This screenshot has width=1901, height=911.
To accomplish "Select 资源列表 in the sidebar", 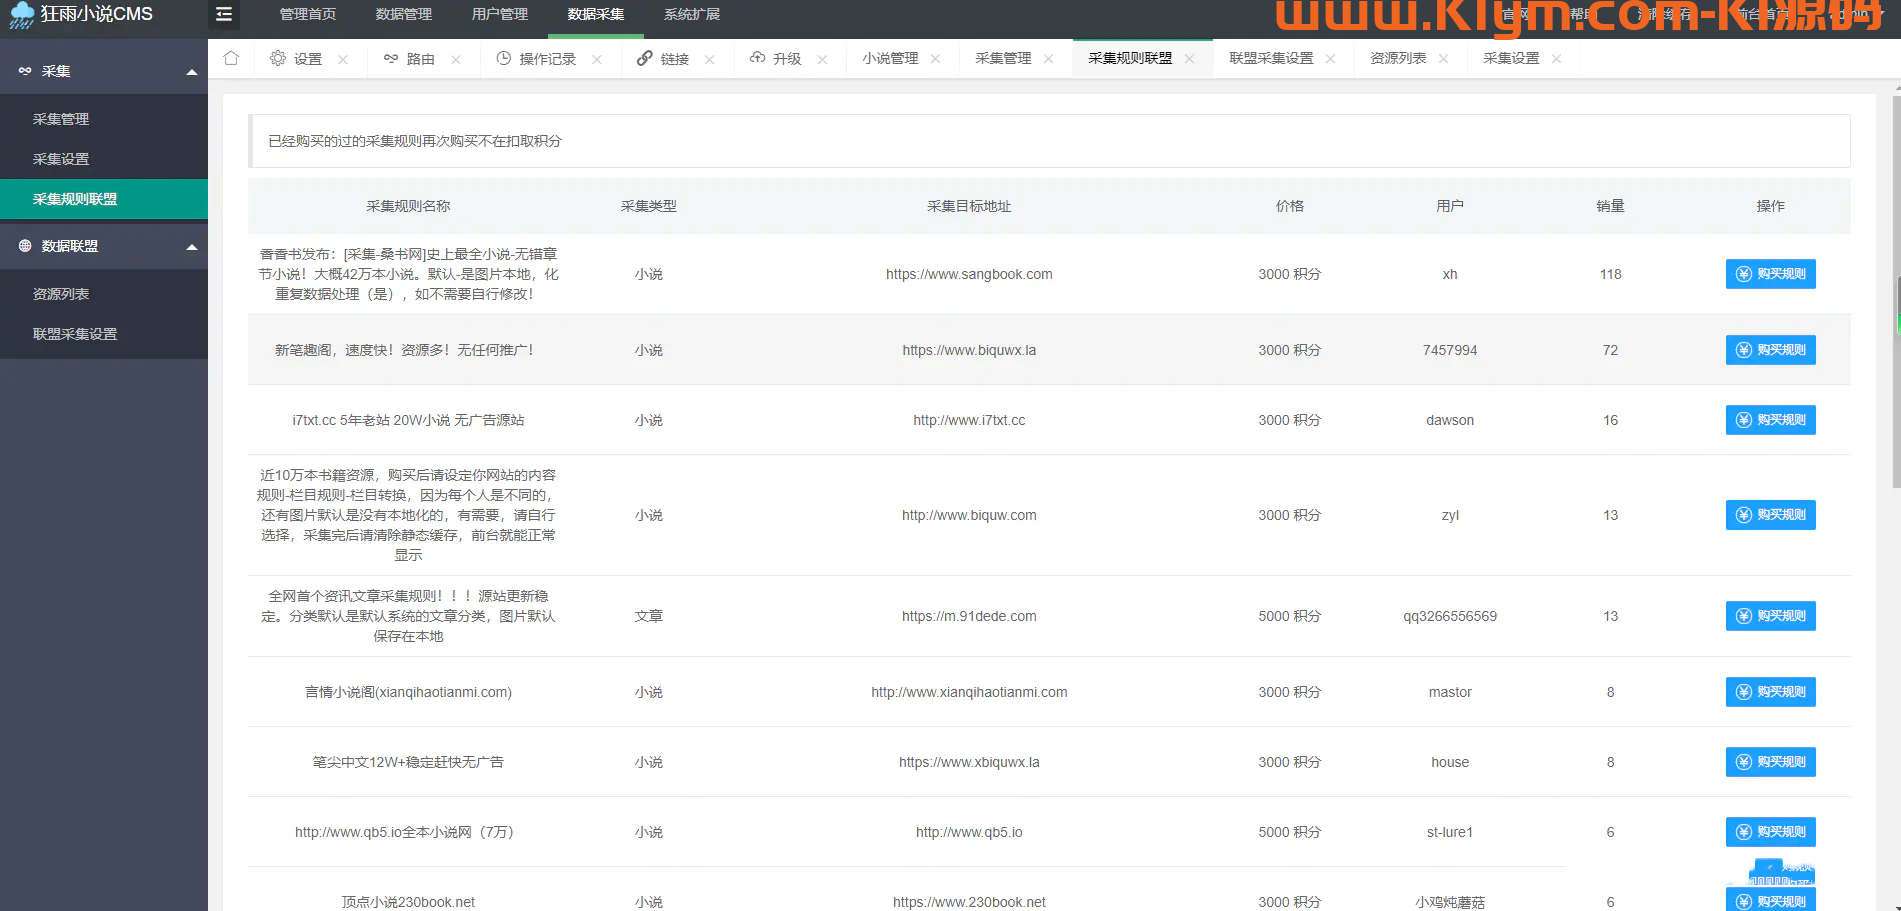I will tap(61, 294).
